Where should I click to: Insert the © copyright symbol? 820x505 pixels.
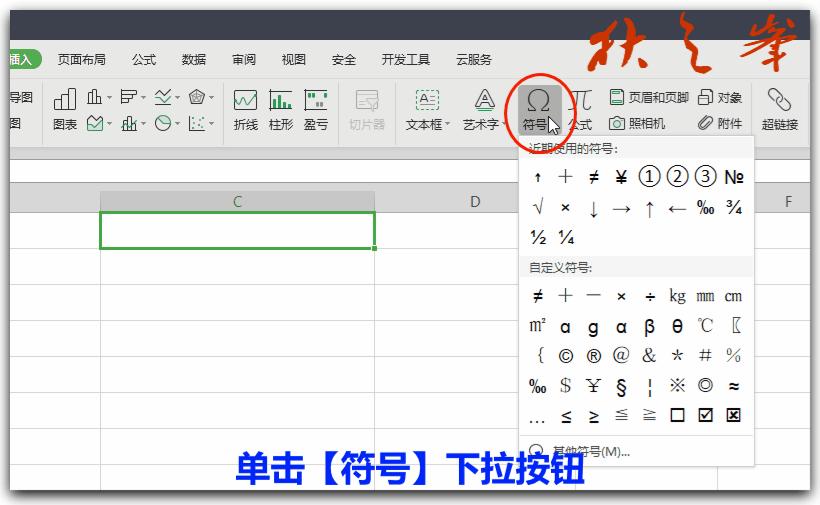[x=565, y=356]
